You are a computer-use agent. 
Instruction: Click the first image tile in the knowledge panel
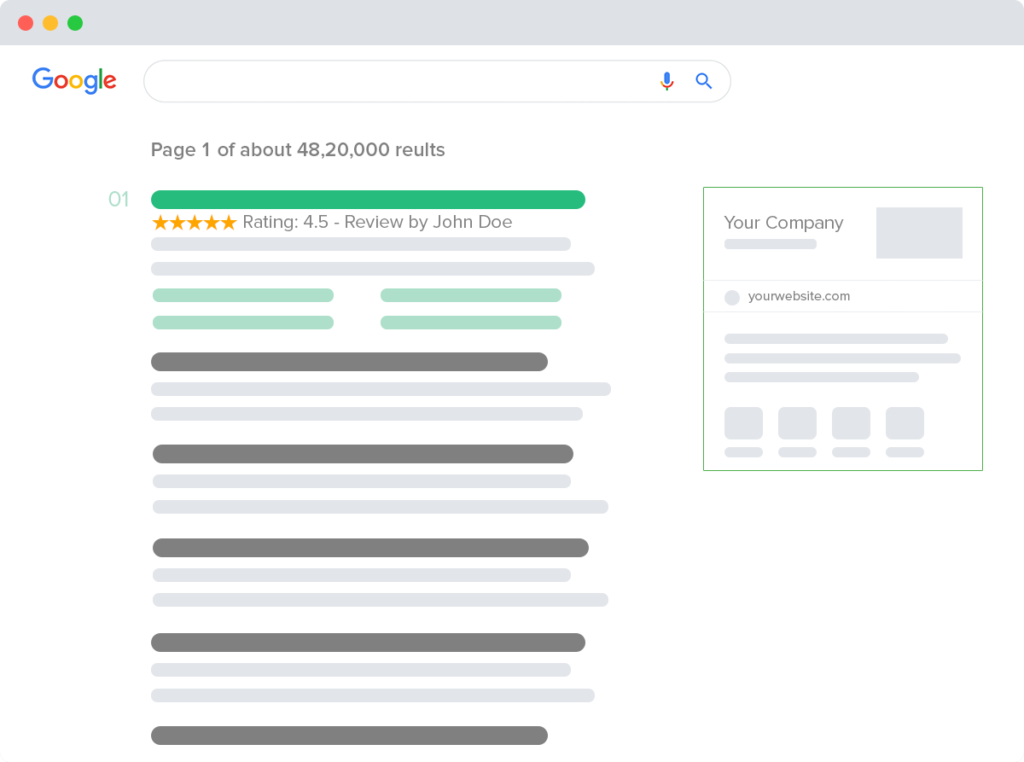pos(743,423)
